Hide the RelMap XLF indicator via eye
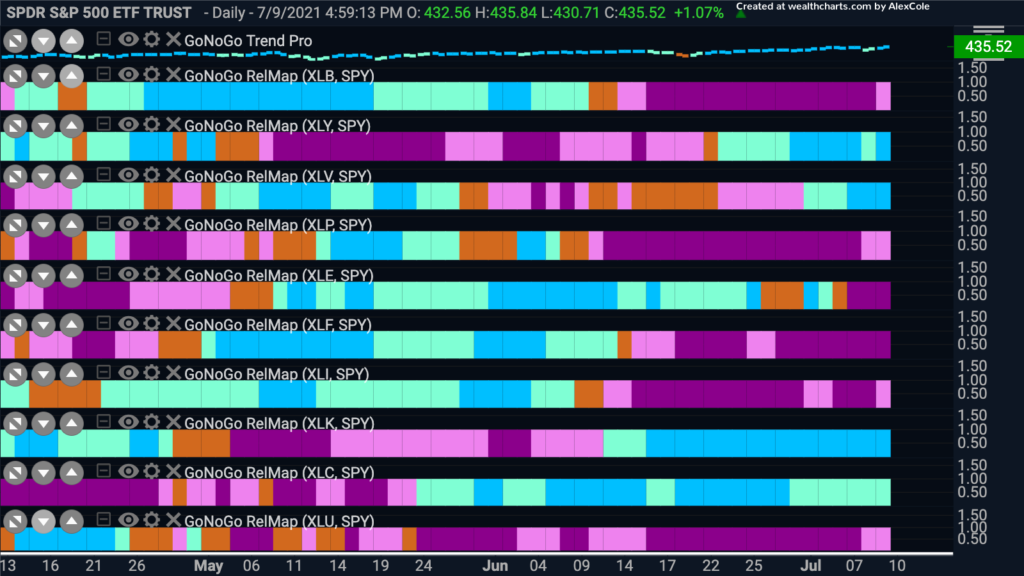 [128, 324]
